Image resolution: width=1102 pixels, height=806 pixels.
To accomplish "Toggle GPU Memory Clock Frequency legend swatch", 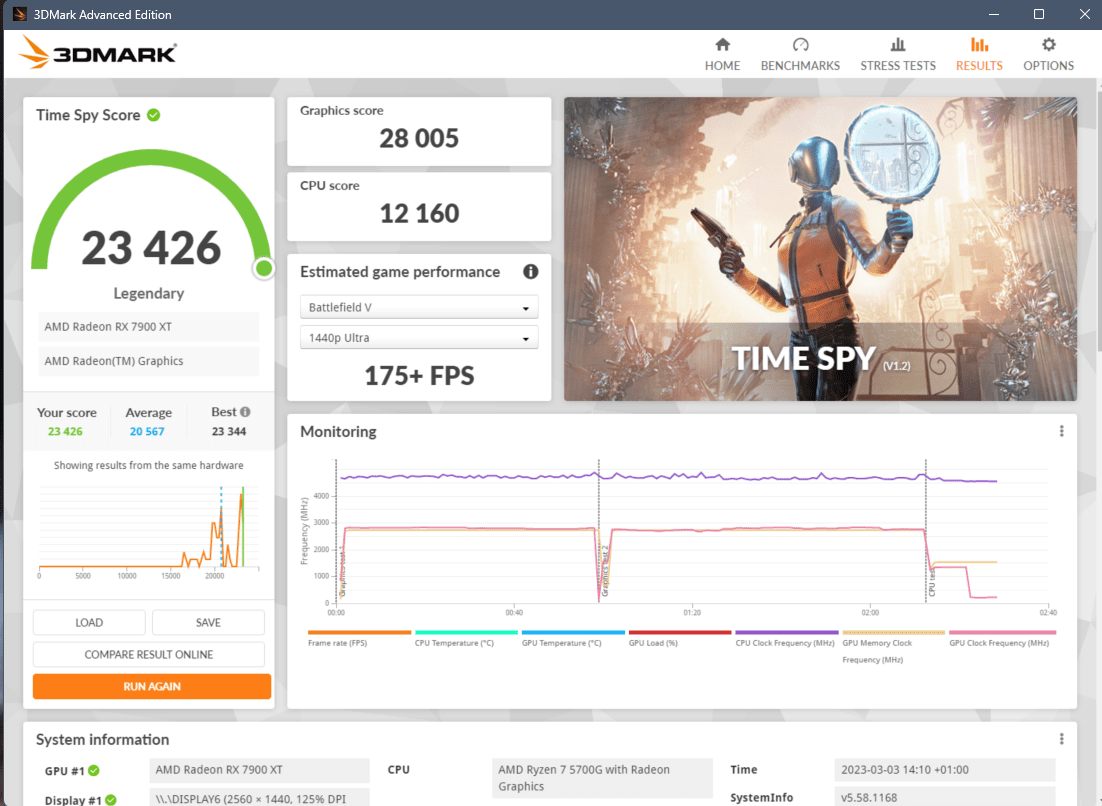I will [893, 632].
